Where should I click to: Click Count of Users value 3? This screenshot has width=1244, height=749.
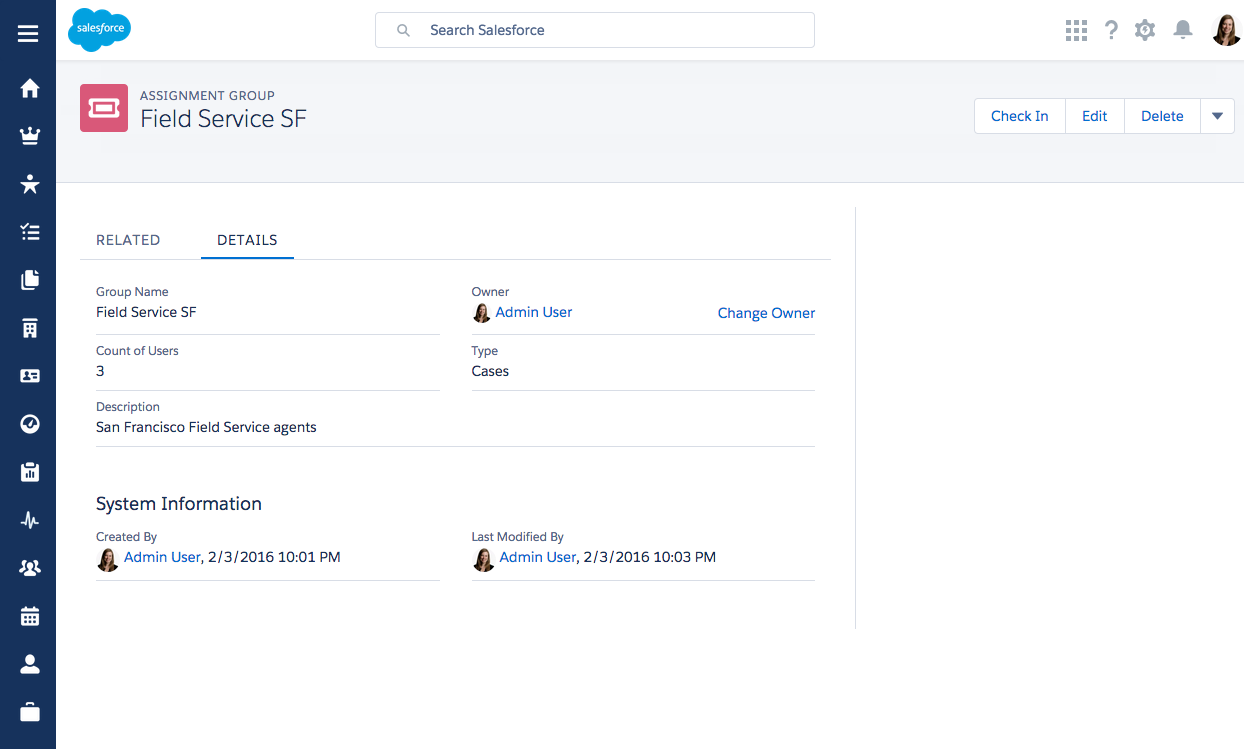[x=100, y=371]
